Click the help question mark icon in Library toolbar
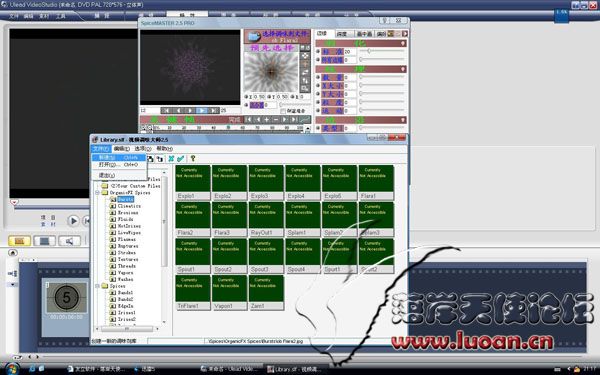The width and height of the screenshot is (600, 375). click(193, 158)
